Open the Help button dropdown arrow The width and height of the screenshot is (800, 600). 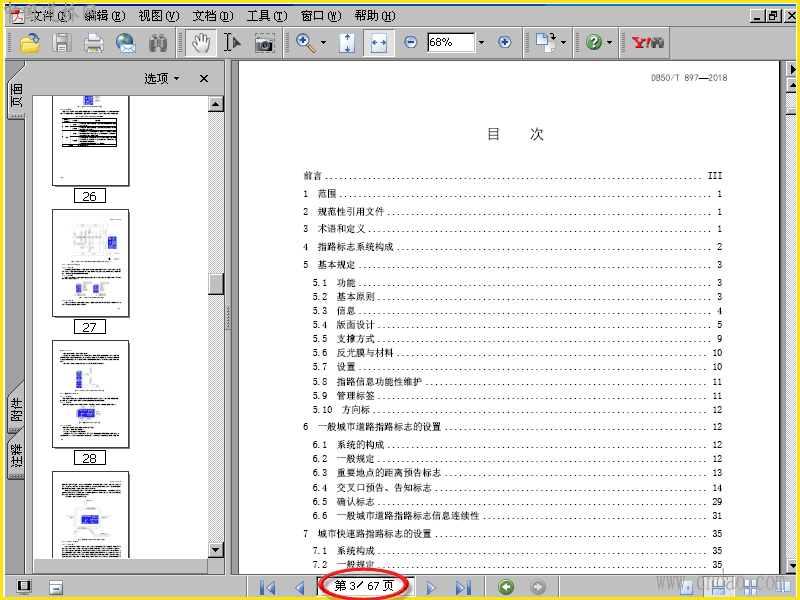point(610,43)
